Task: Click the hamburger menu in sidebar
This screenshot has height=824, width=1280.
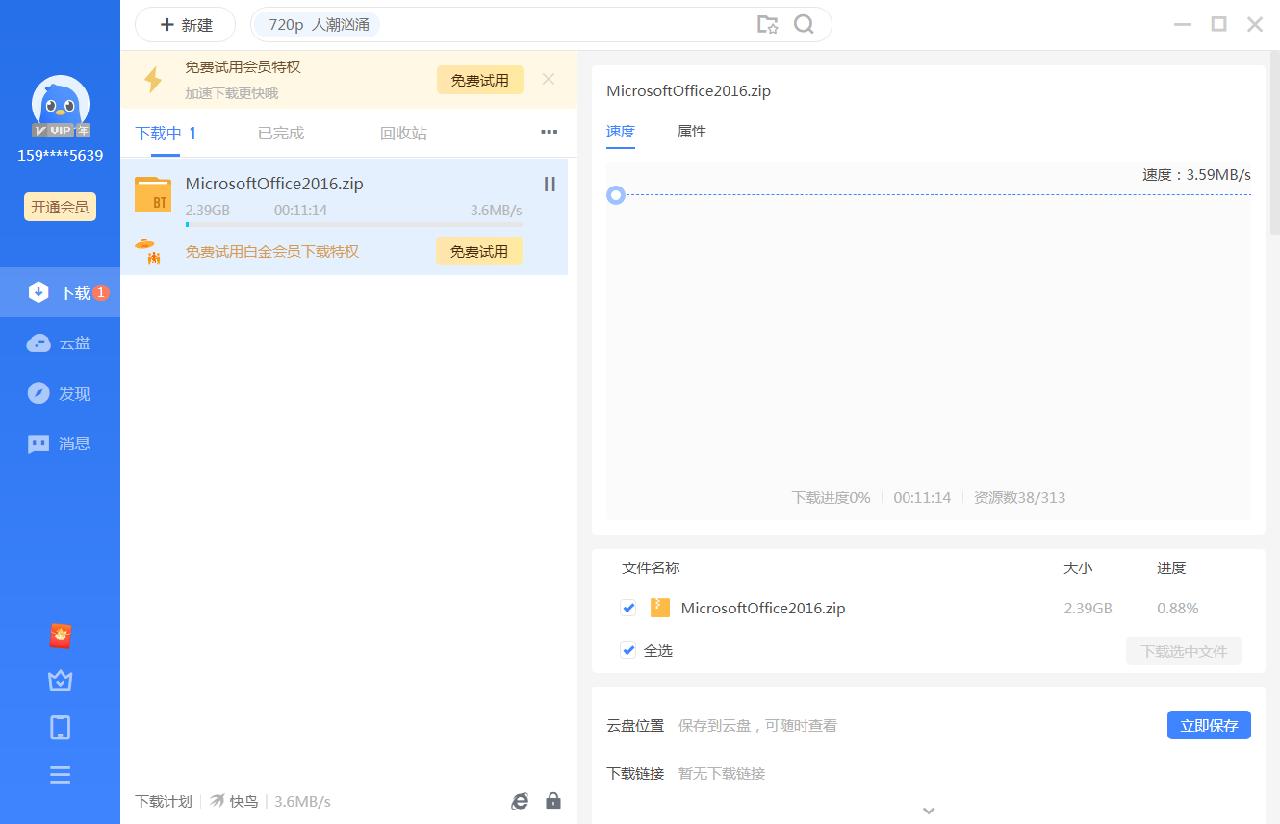Action: (60, 774)
